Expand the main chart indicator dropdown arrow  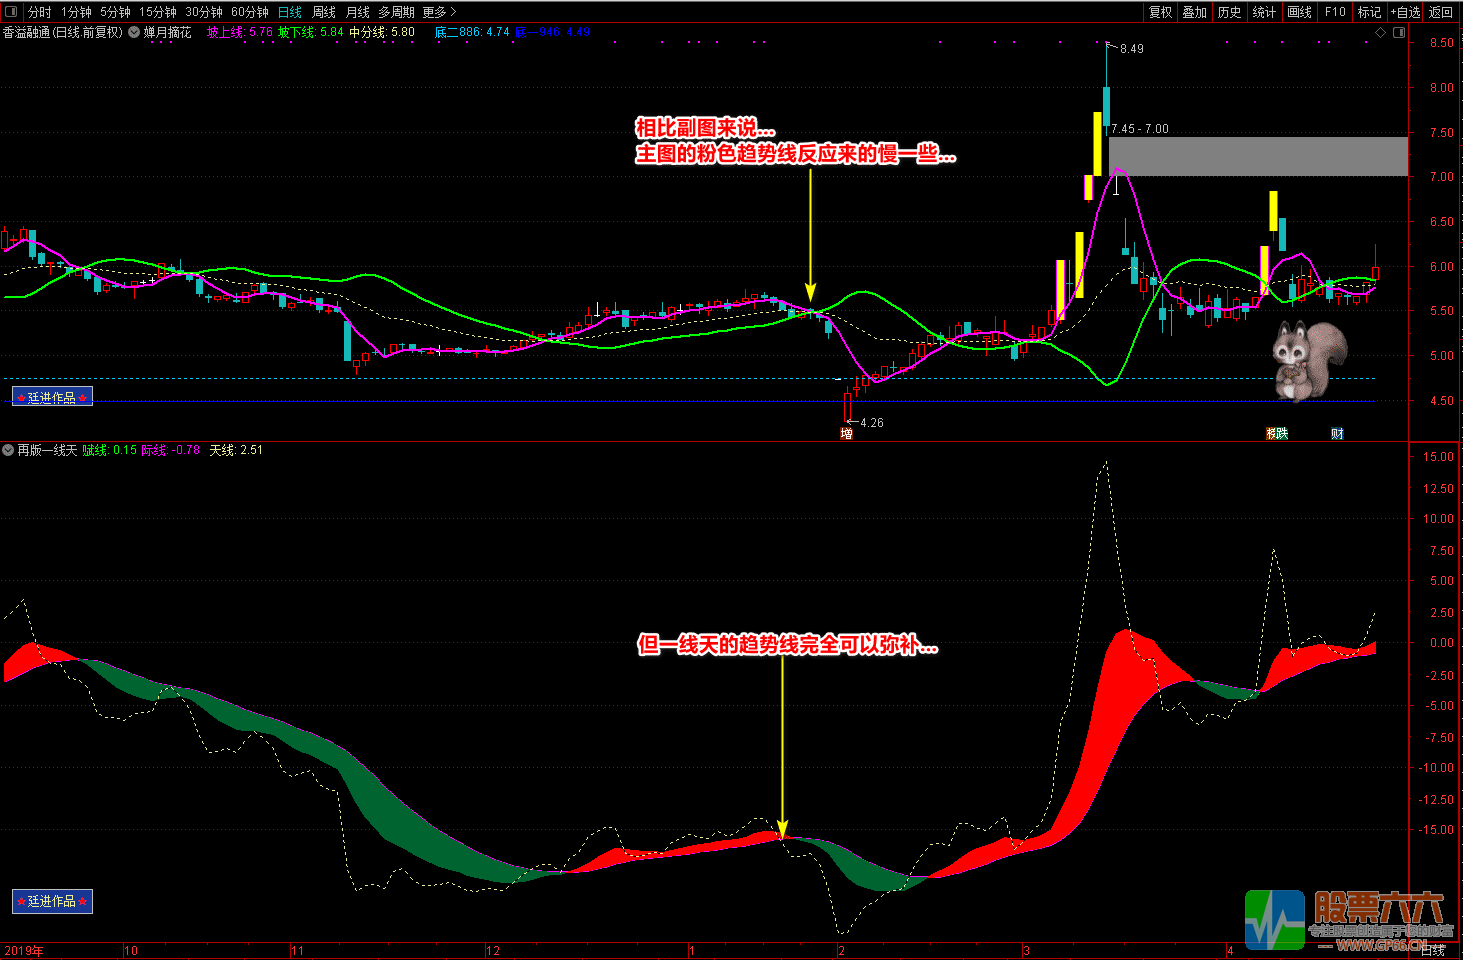pyautogui.click(x=134, y=32)
